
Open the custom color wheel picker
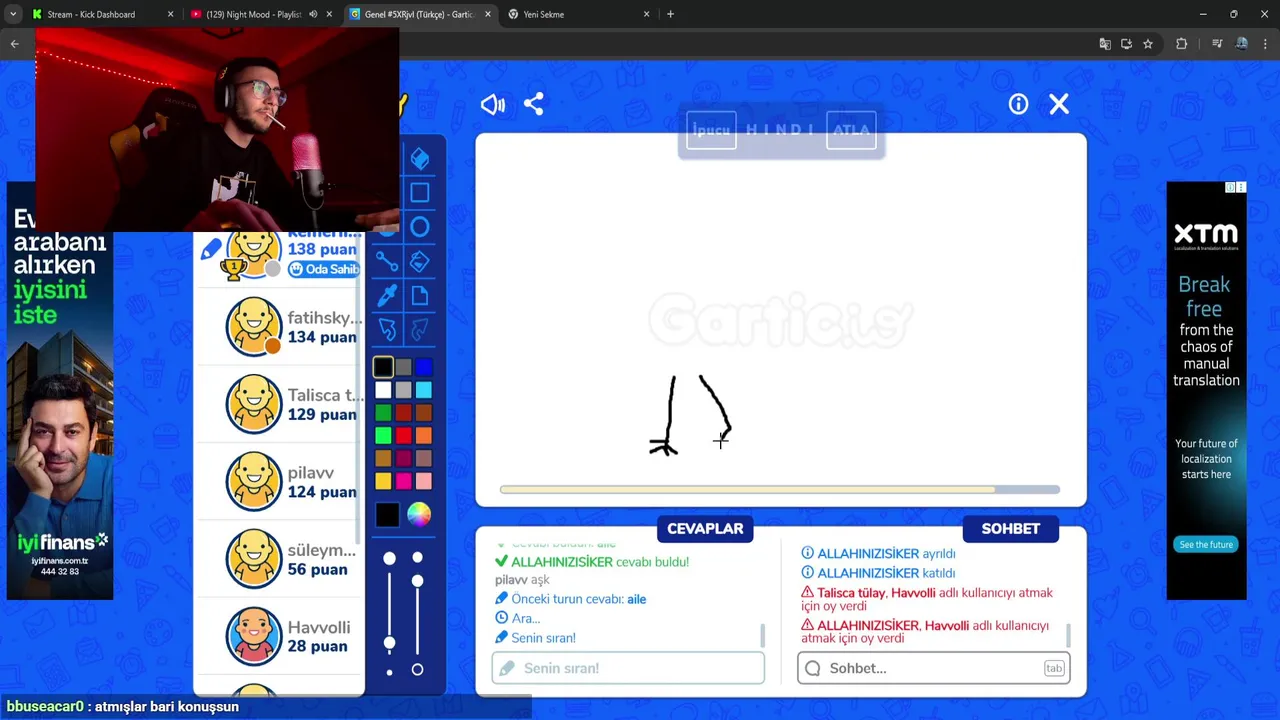[419, 514]
